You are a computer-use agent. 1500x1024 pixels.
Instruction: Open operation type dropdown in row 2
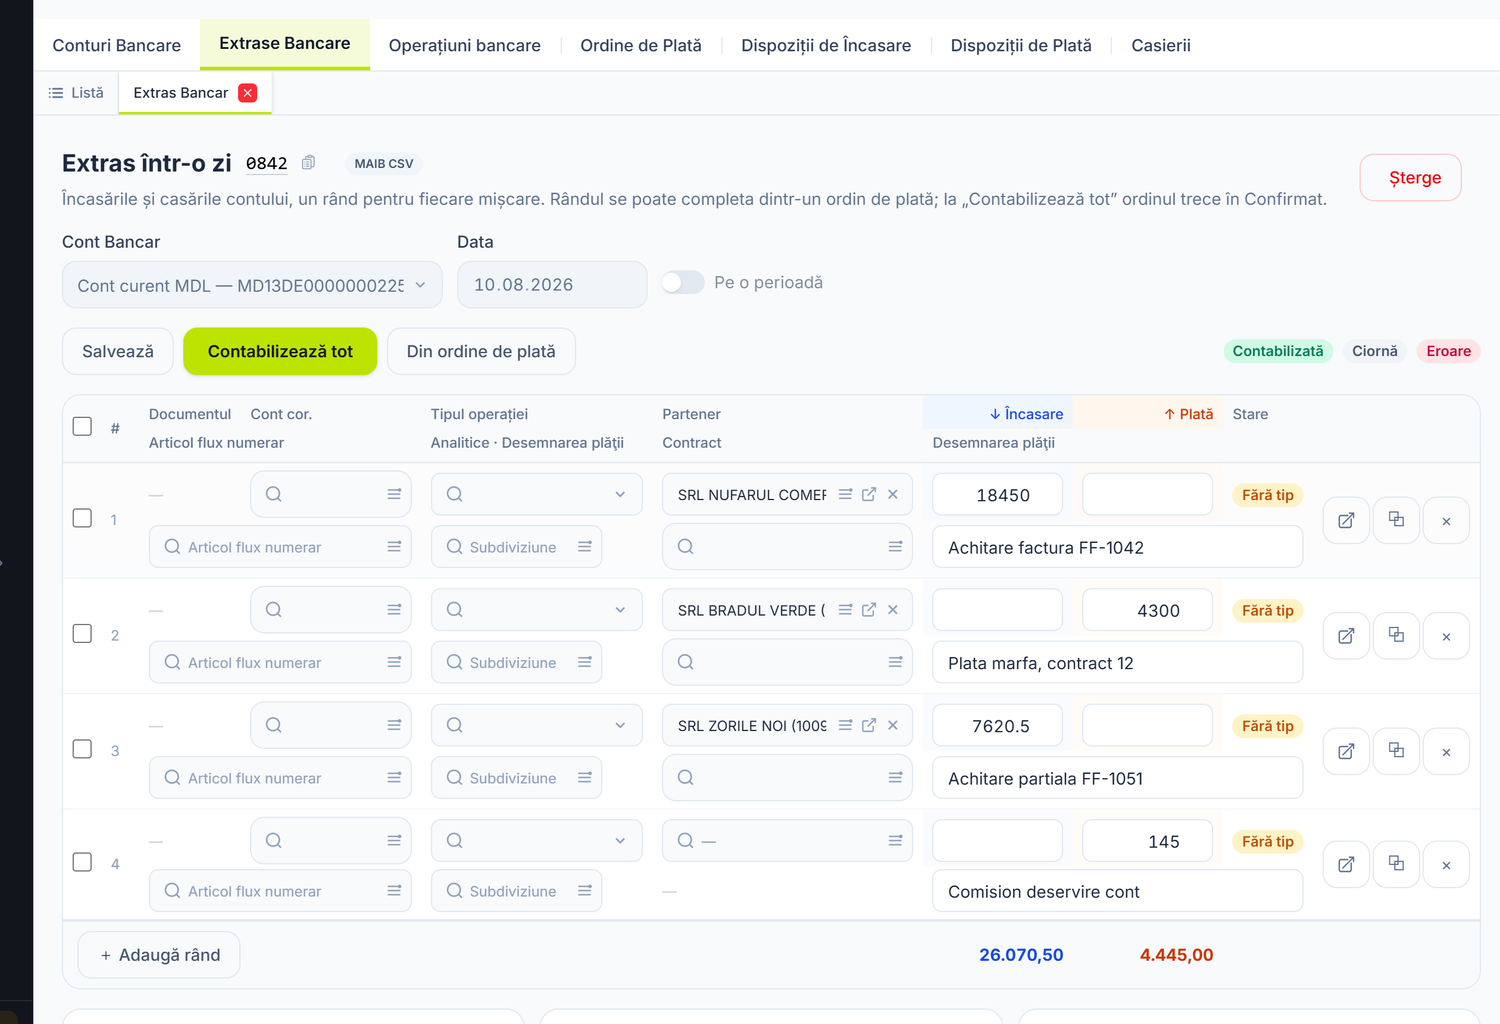(537, 610)
